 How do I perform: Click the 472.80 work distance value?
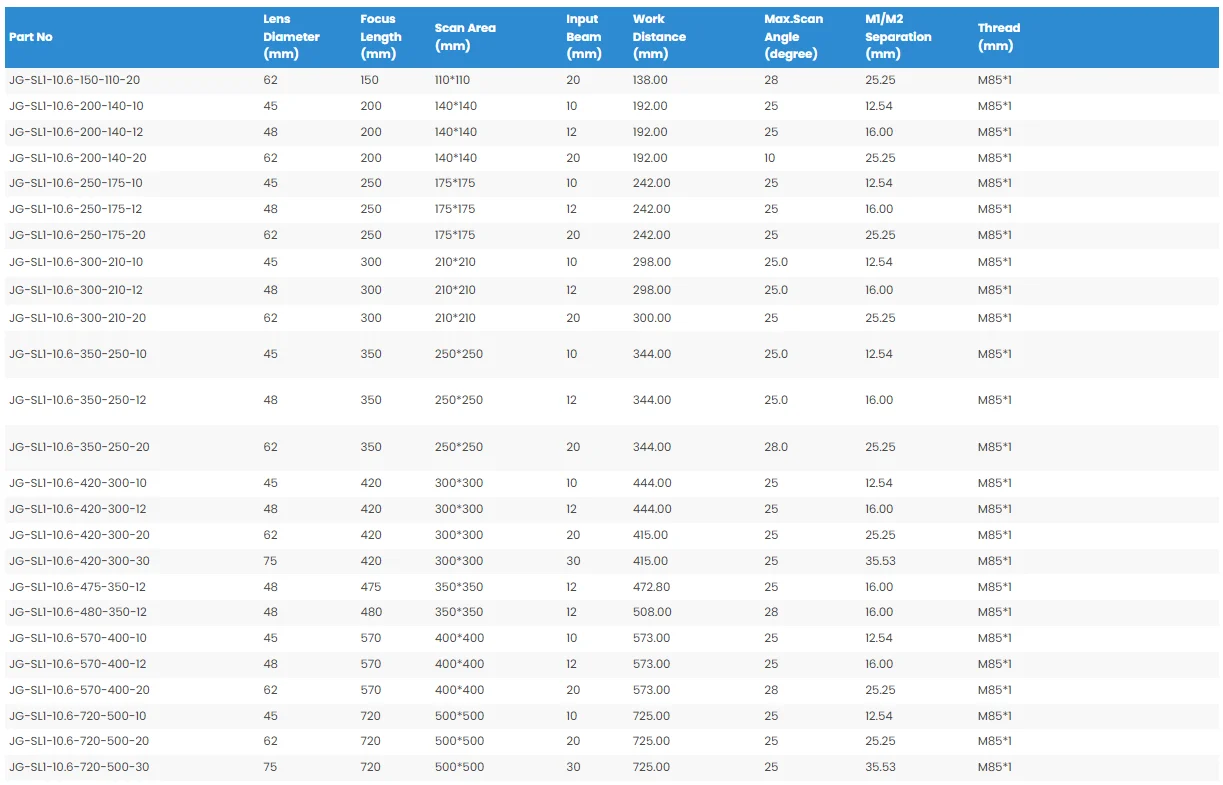pyautogui.click(x=651, y=587)
